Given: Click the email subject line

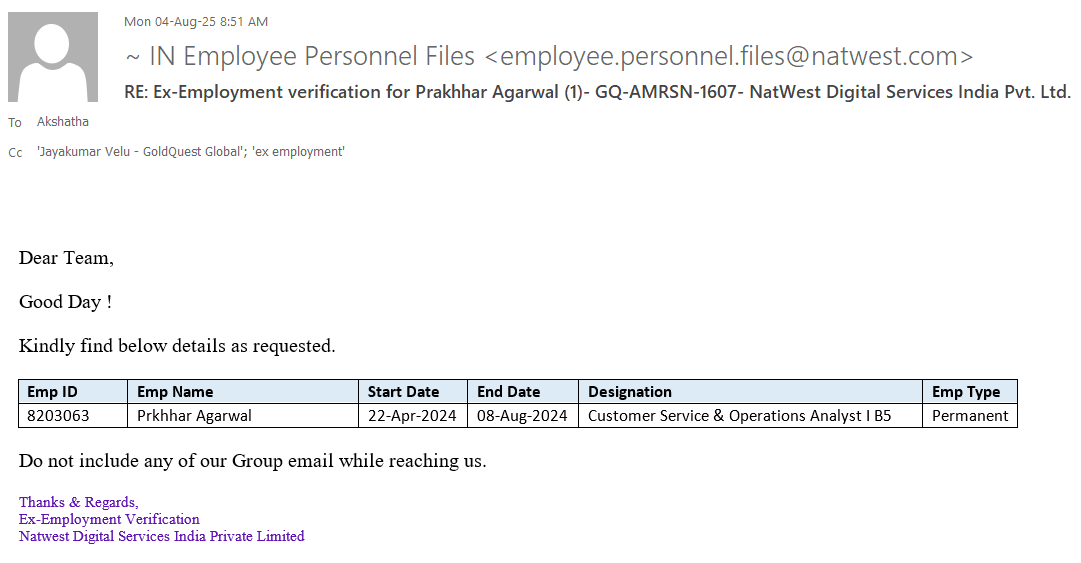Looking at the screenshot, I should pyautogui.click(x=597, y=92).
